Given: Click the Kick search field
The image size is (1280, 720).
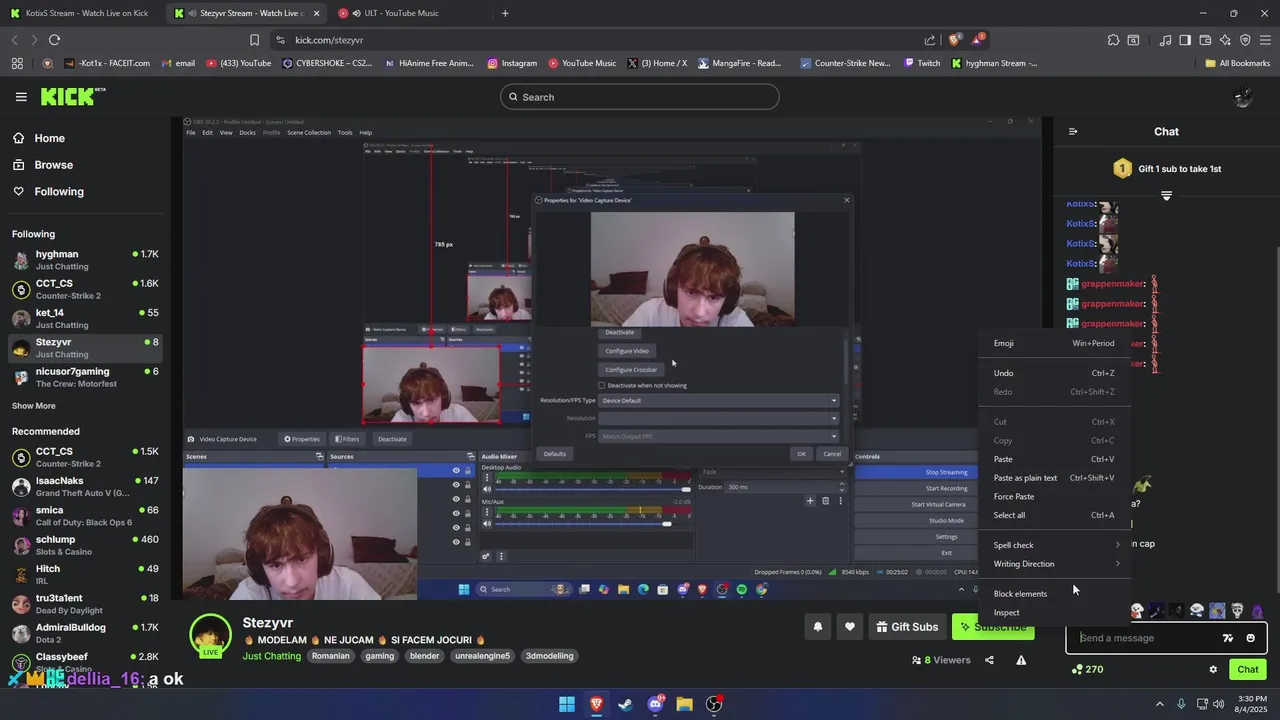Looking at the screenshot, I should [x=640, y=97].
